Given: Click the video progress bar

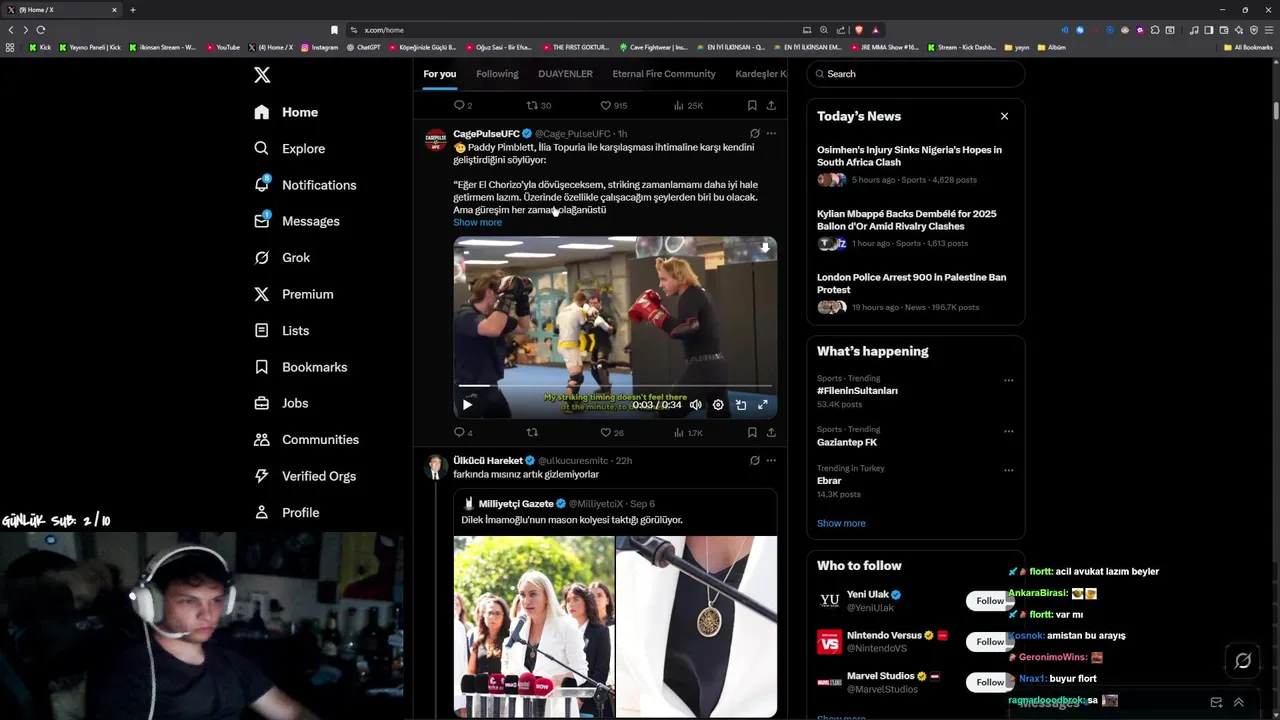Looking at the screenshot, I should click(615, 385).
